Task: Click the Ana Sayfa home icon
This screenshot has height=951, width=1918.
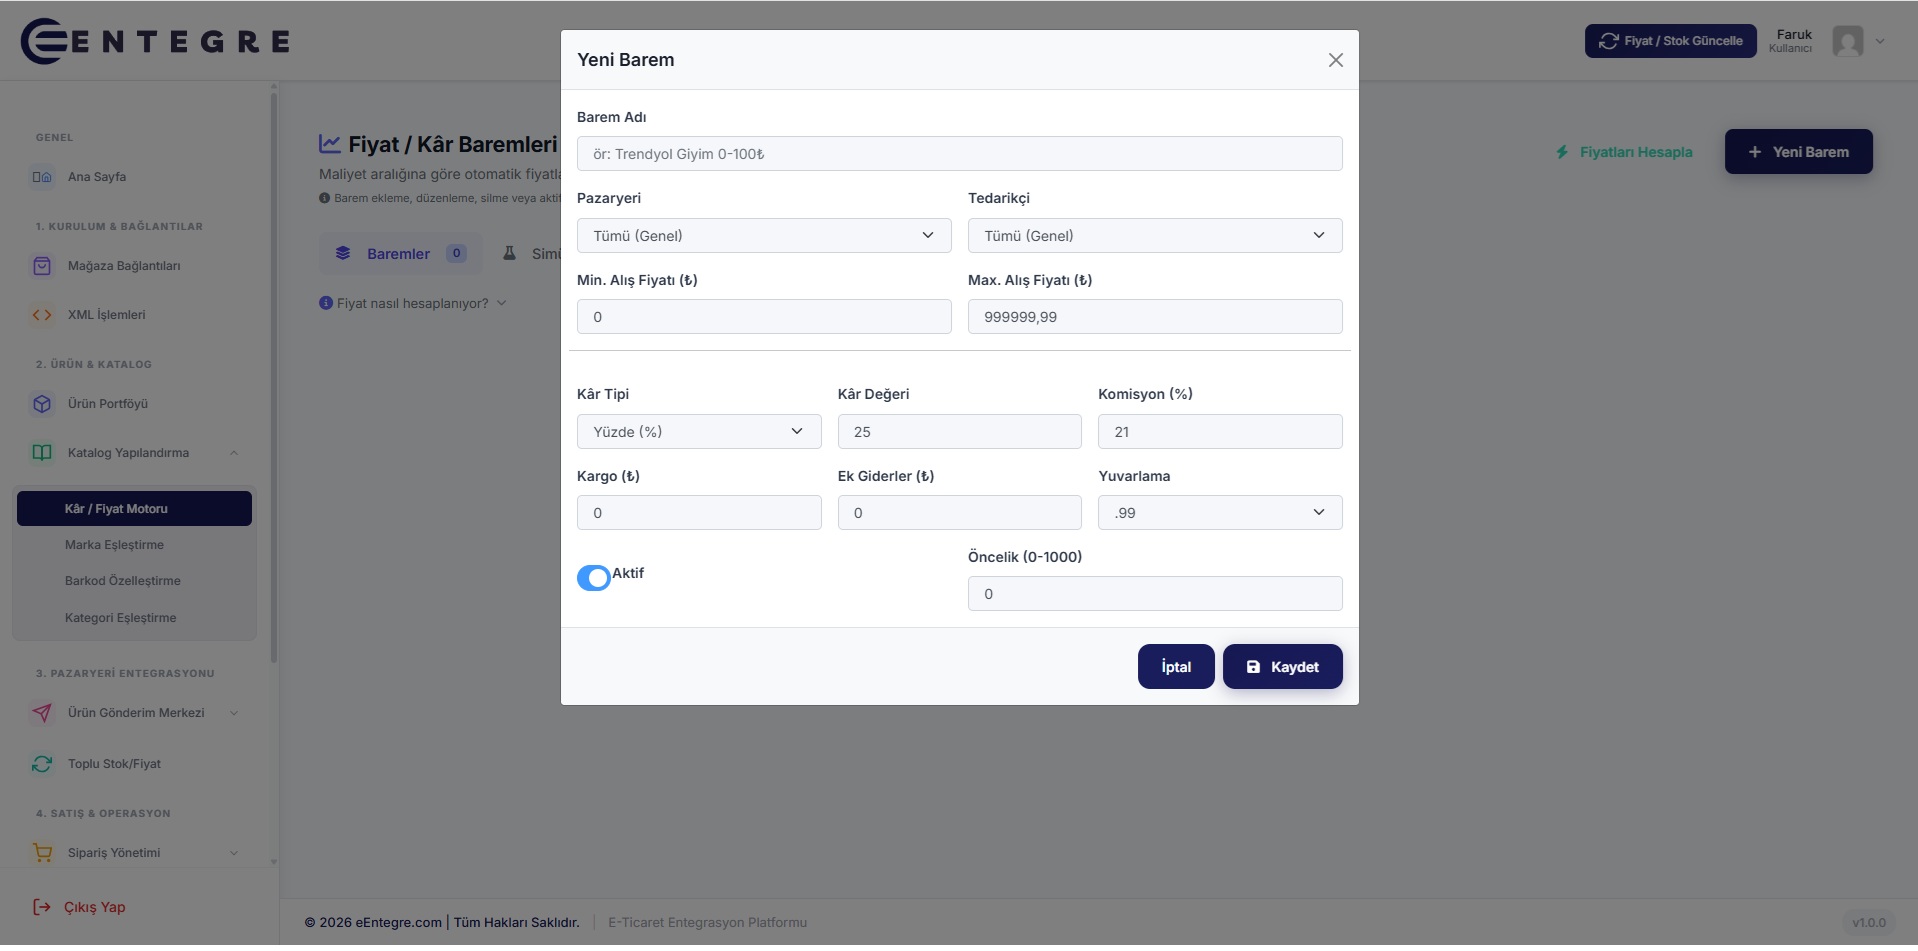Action: tap(42, 177)
